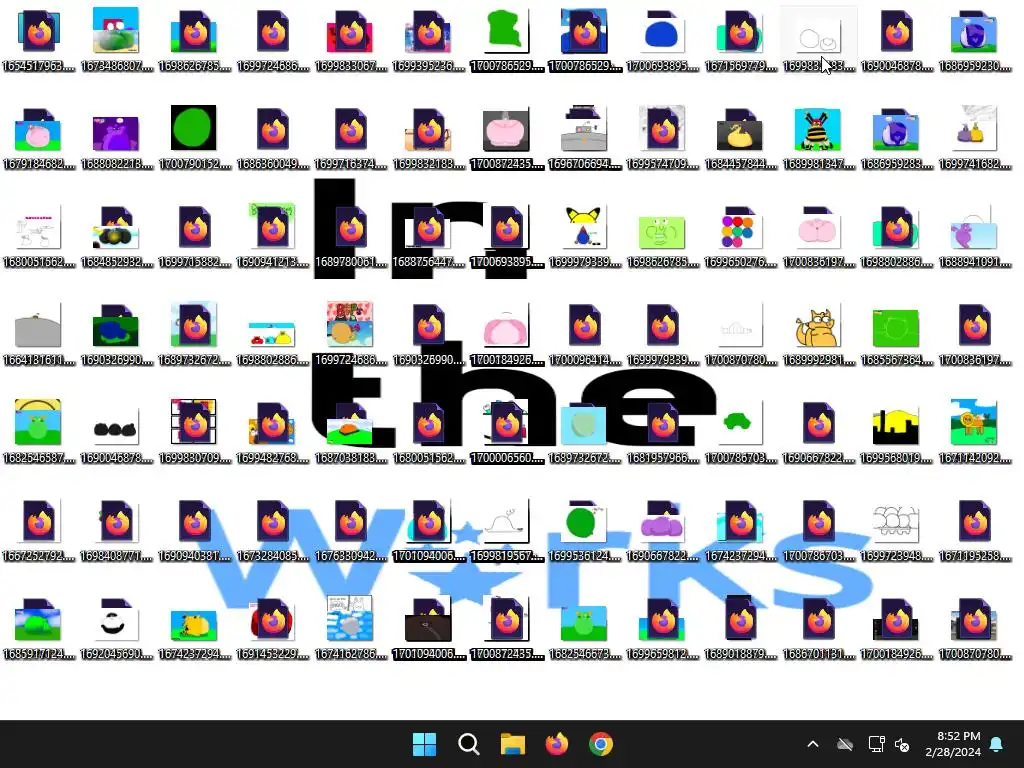The height and width of the screenshot is (768, 1024).
Task: Select orange cat file 1689992981
Action: [818, 334]
